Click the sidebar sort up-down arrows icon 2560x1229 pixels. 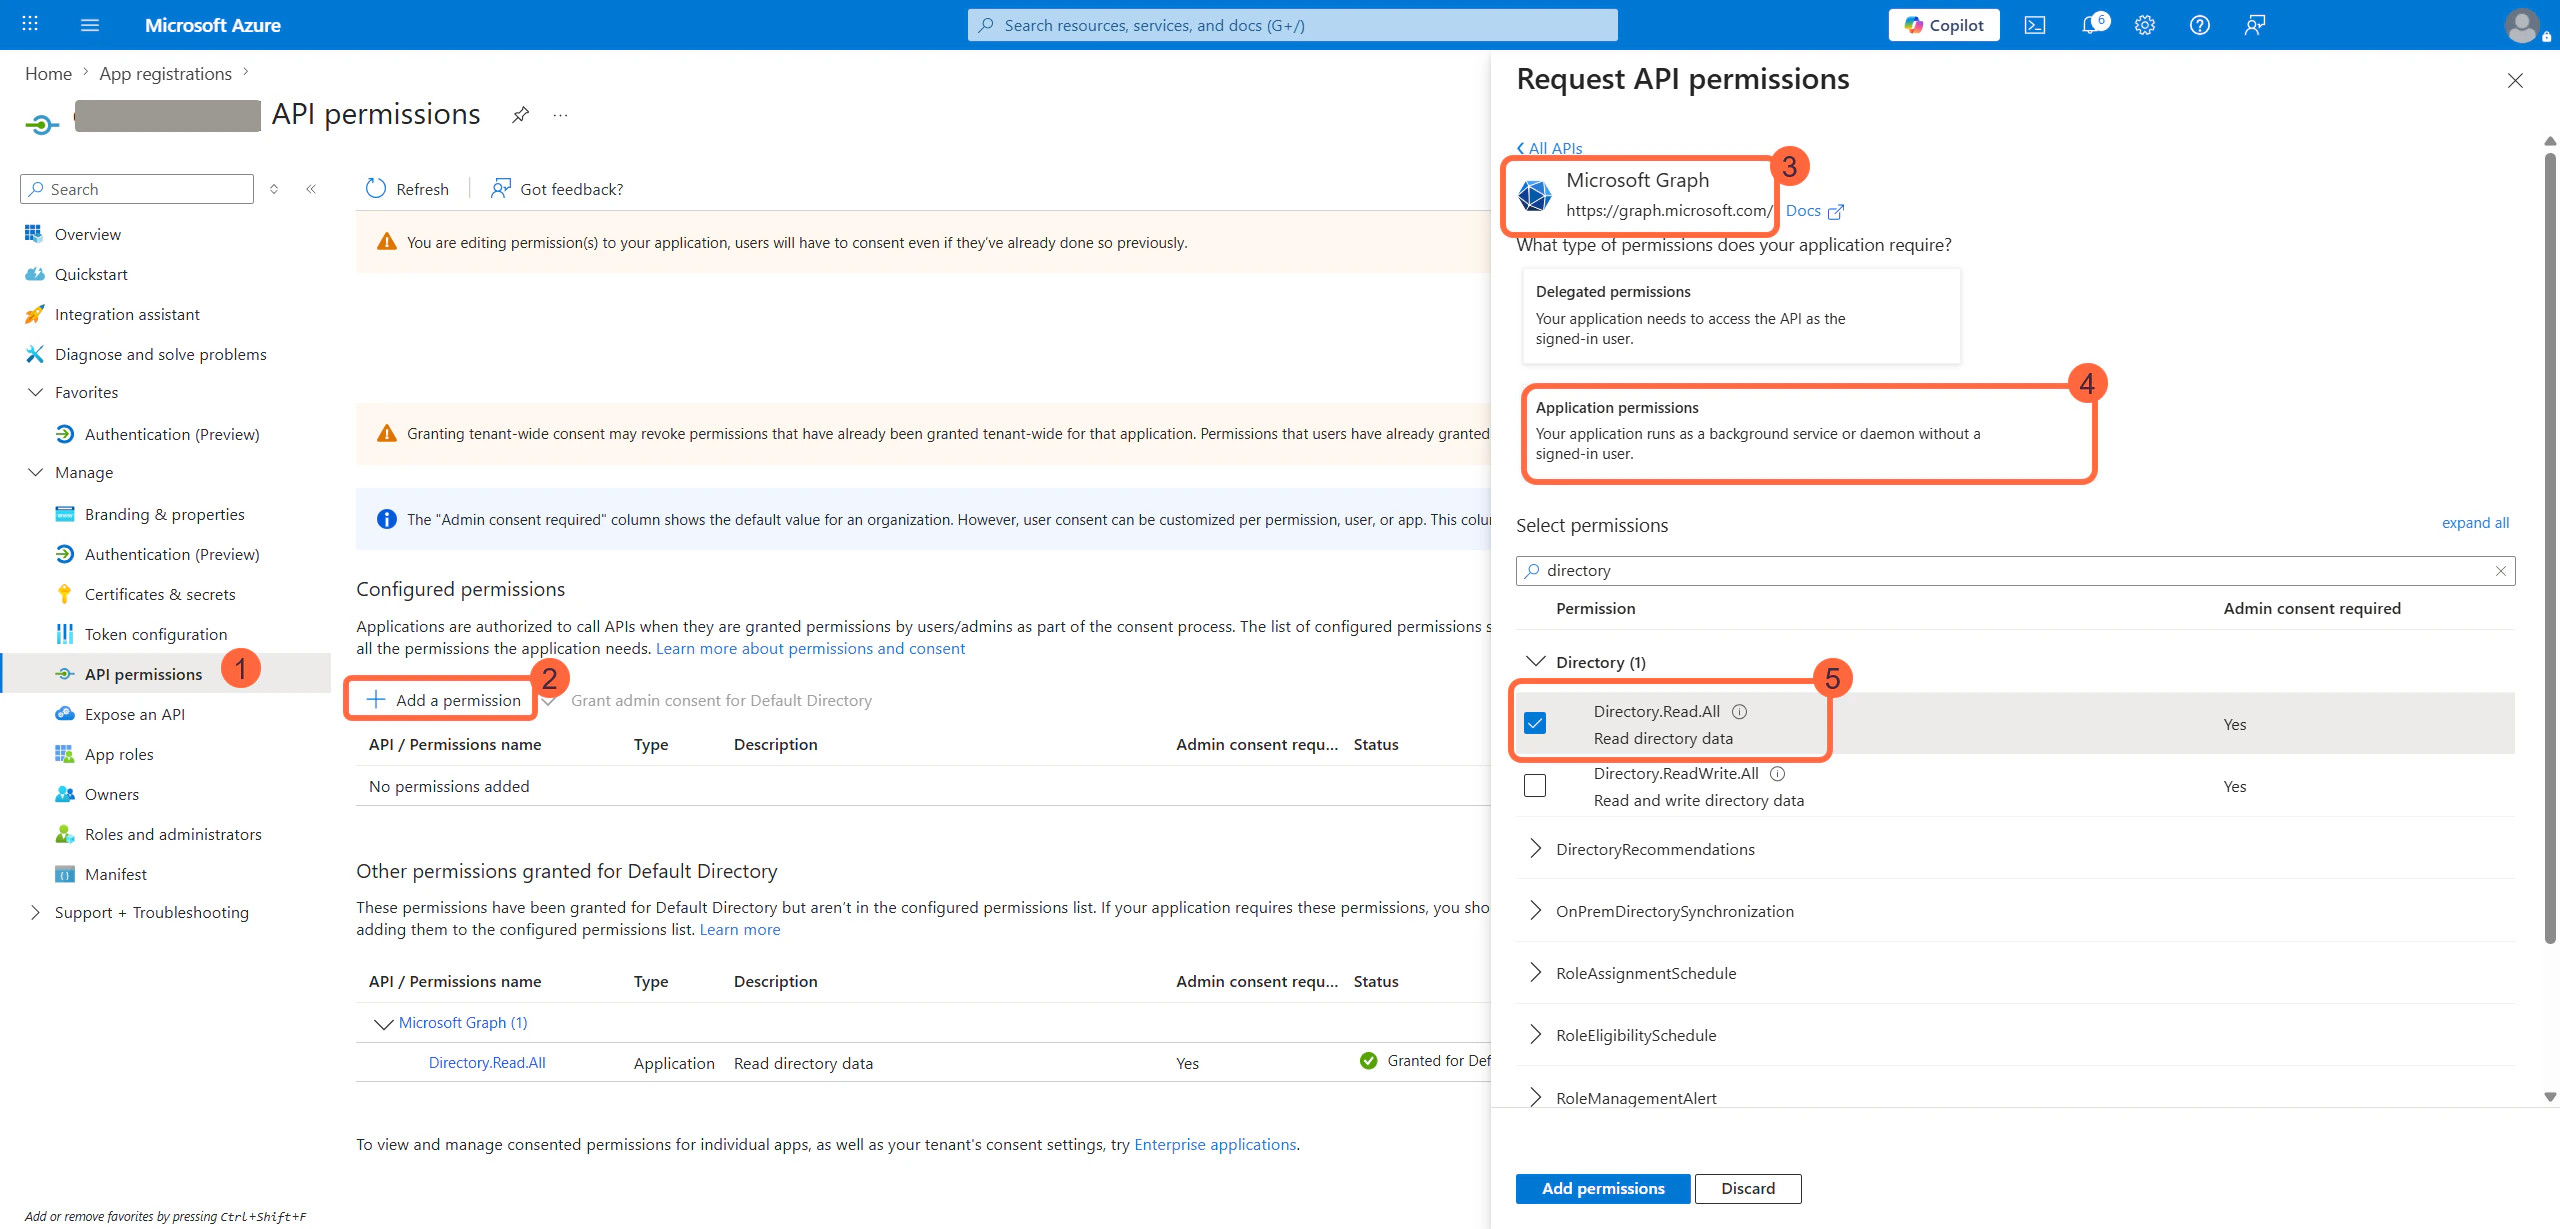tap(274, 189)
